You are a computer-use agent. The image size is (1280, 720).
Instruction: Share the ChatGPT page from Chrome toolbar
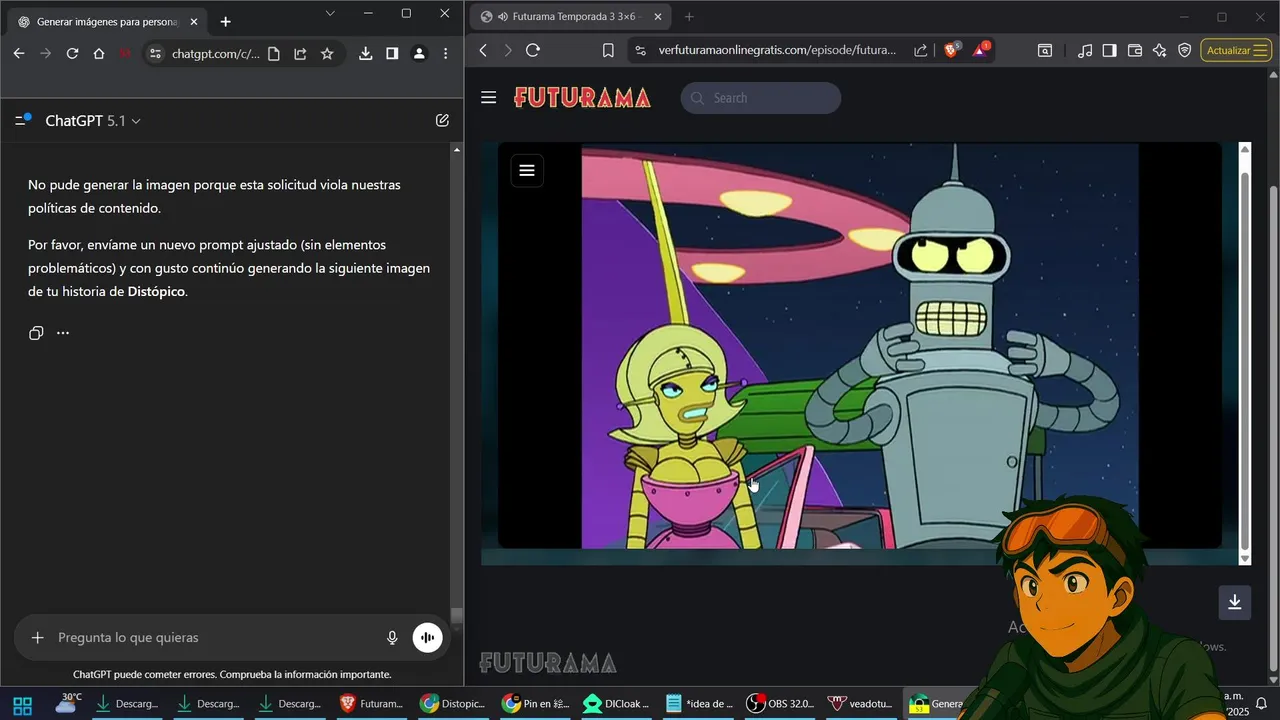coord(300,54)
